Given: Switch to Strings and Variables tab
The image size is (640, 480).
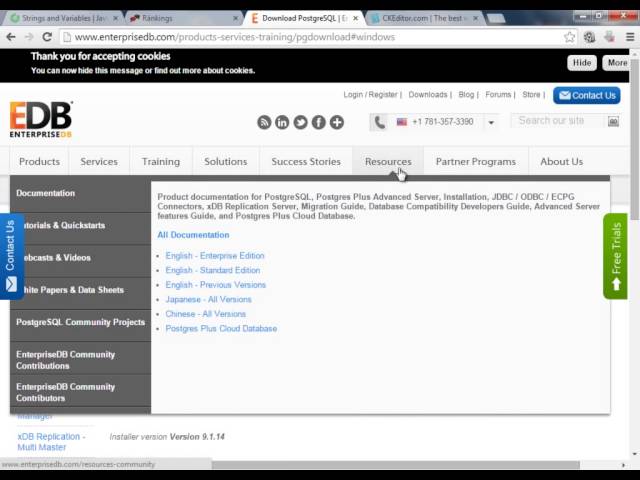Looking at the screenshot, I should 63,18.
